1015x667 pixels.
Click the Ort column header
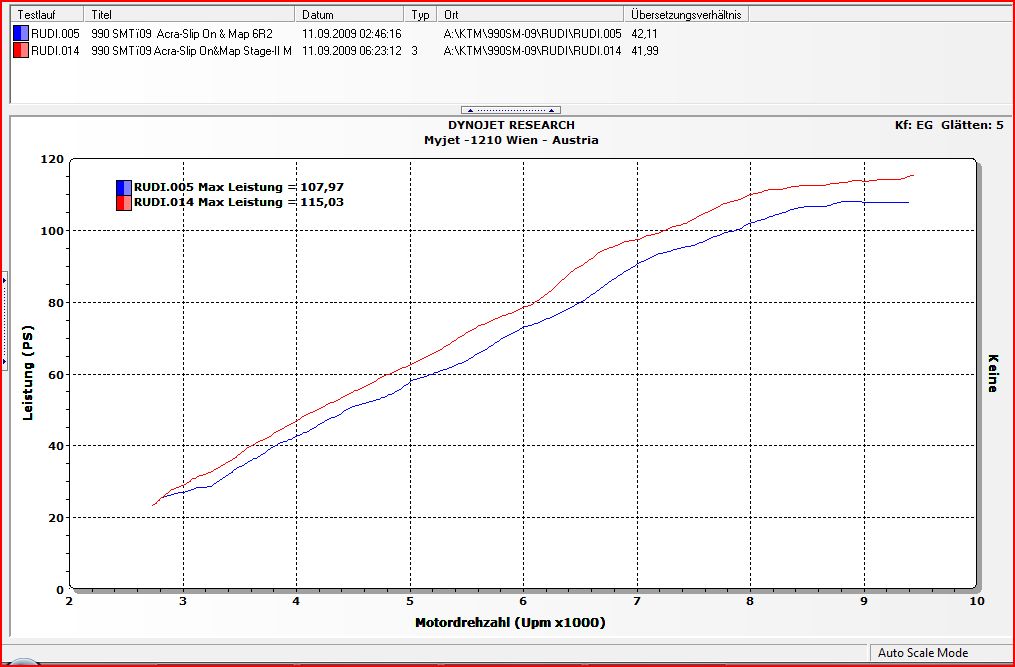pyautogui.click(x=530, y=15)
